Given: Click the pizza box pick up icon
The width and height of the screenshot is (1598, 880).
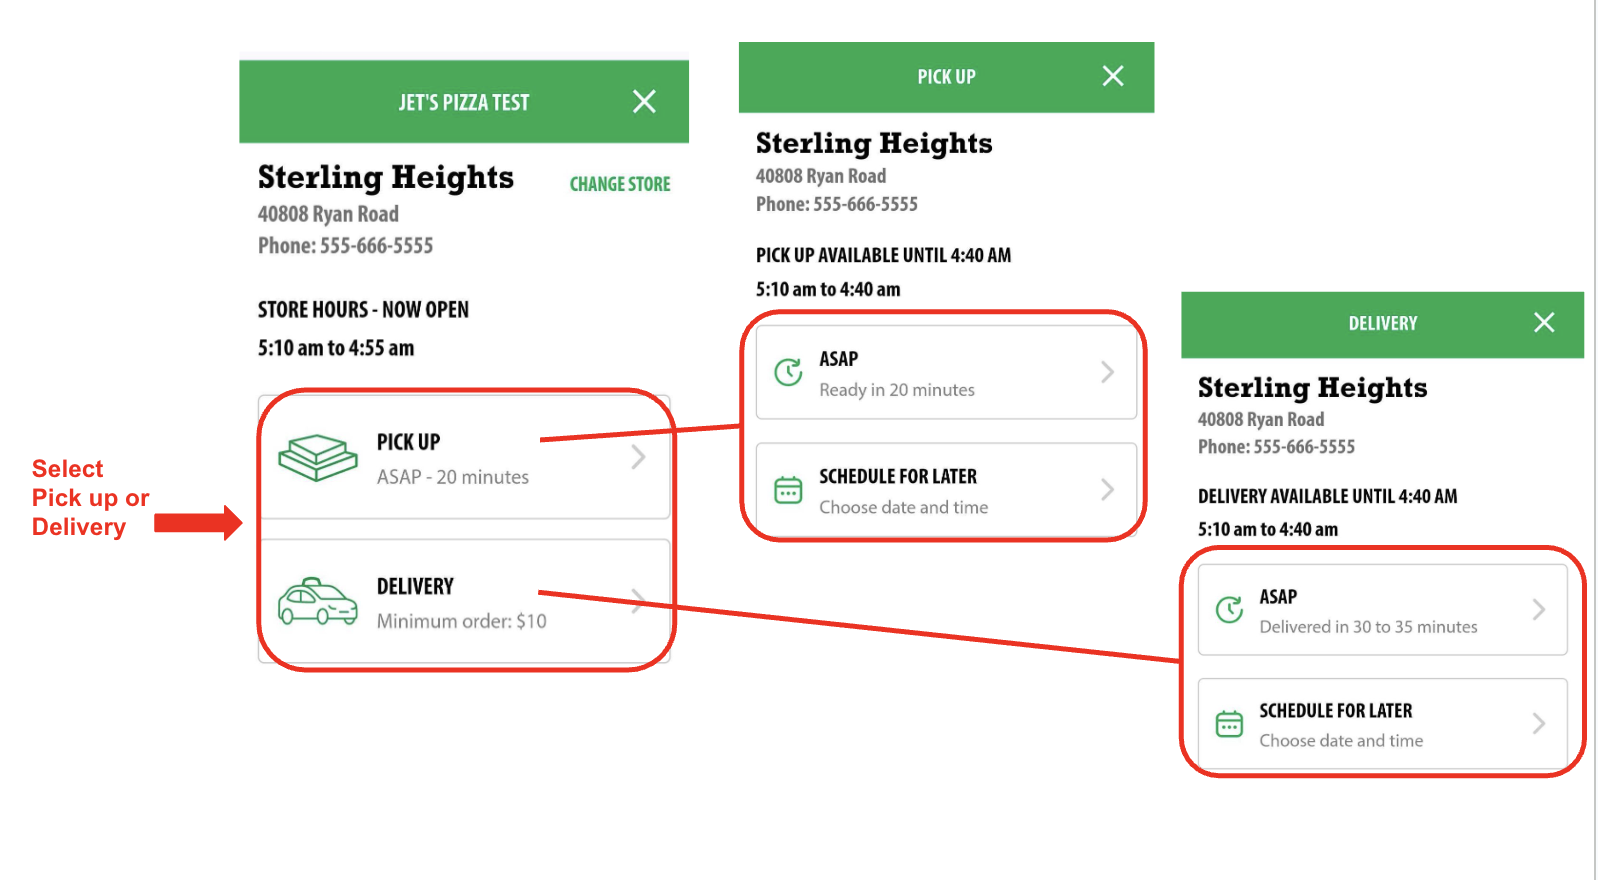Looking at the screenshot, I should [x=317, y=457].
